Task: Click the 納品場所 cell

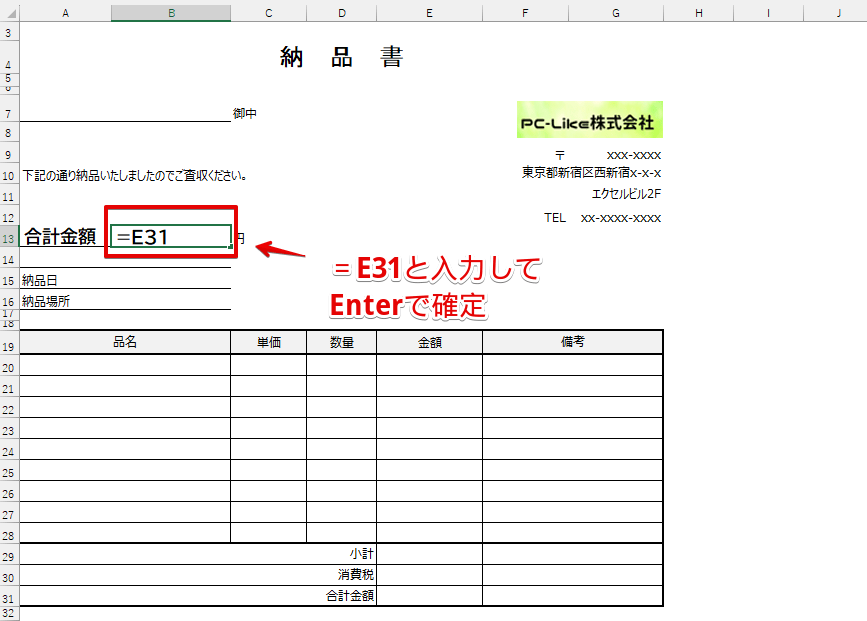Action: point(46,301)
